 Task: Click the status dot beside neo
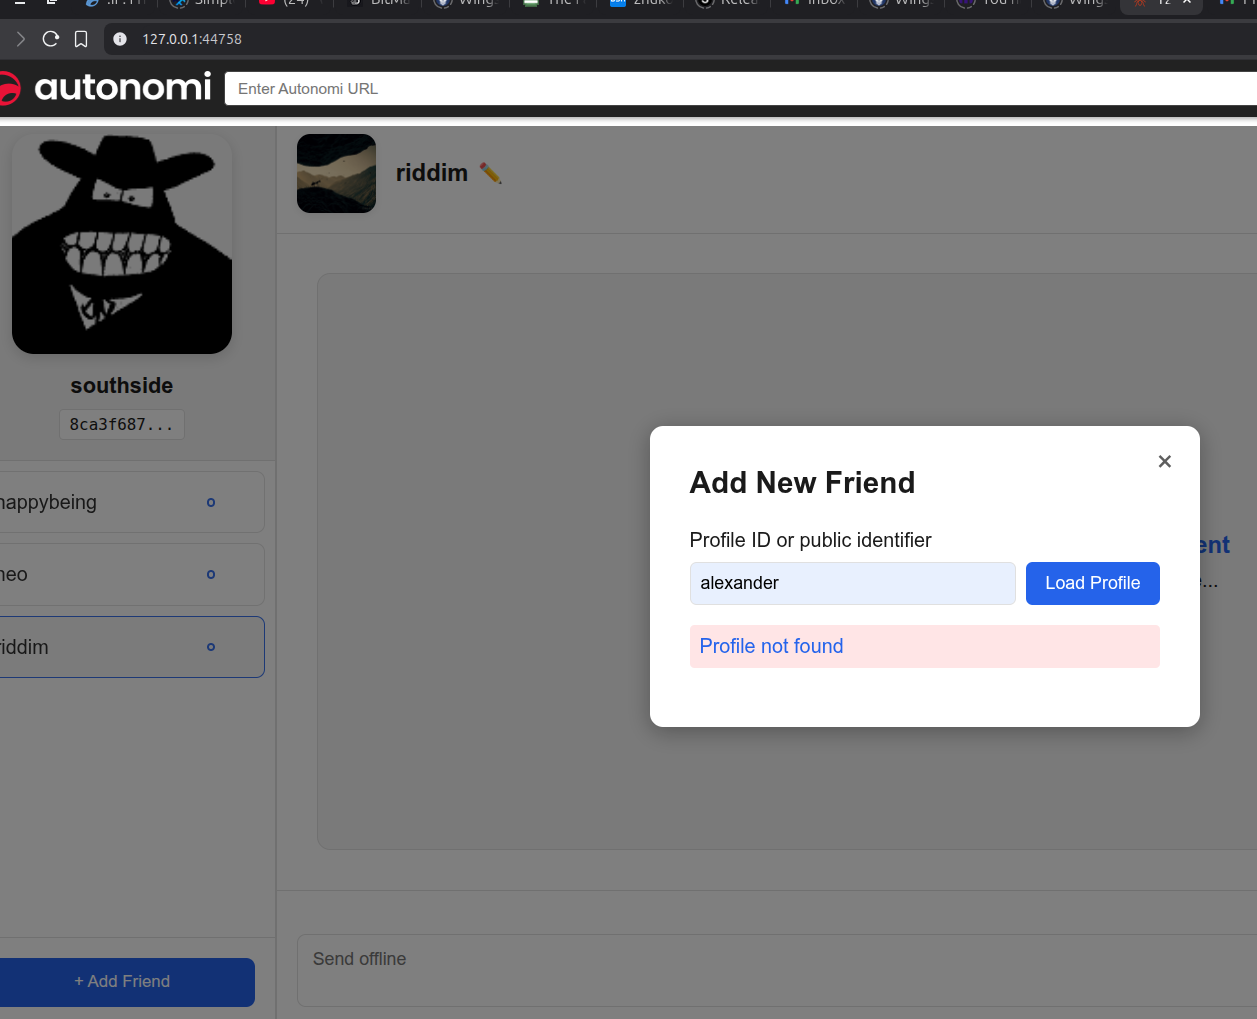coord(211,574)
